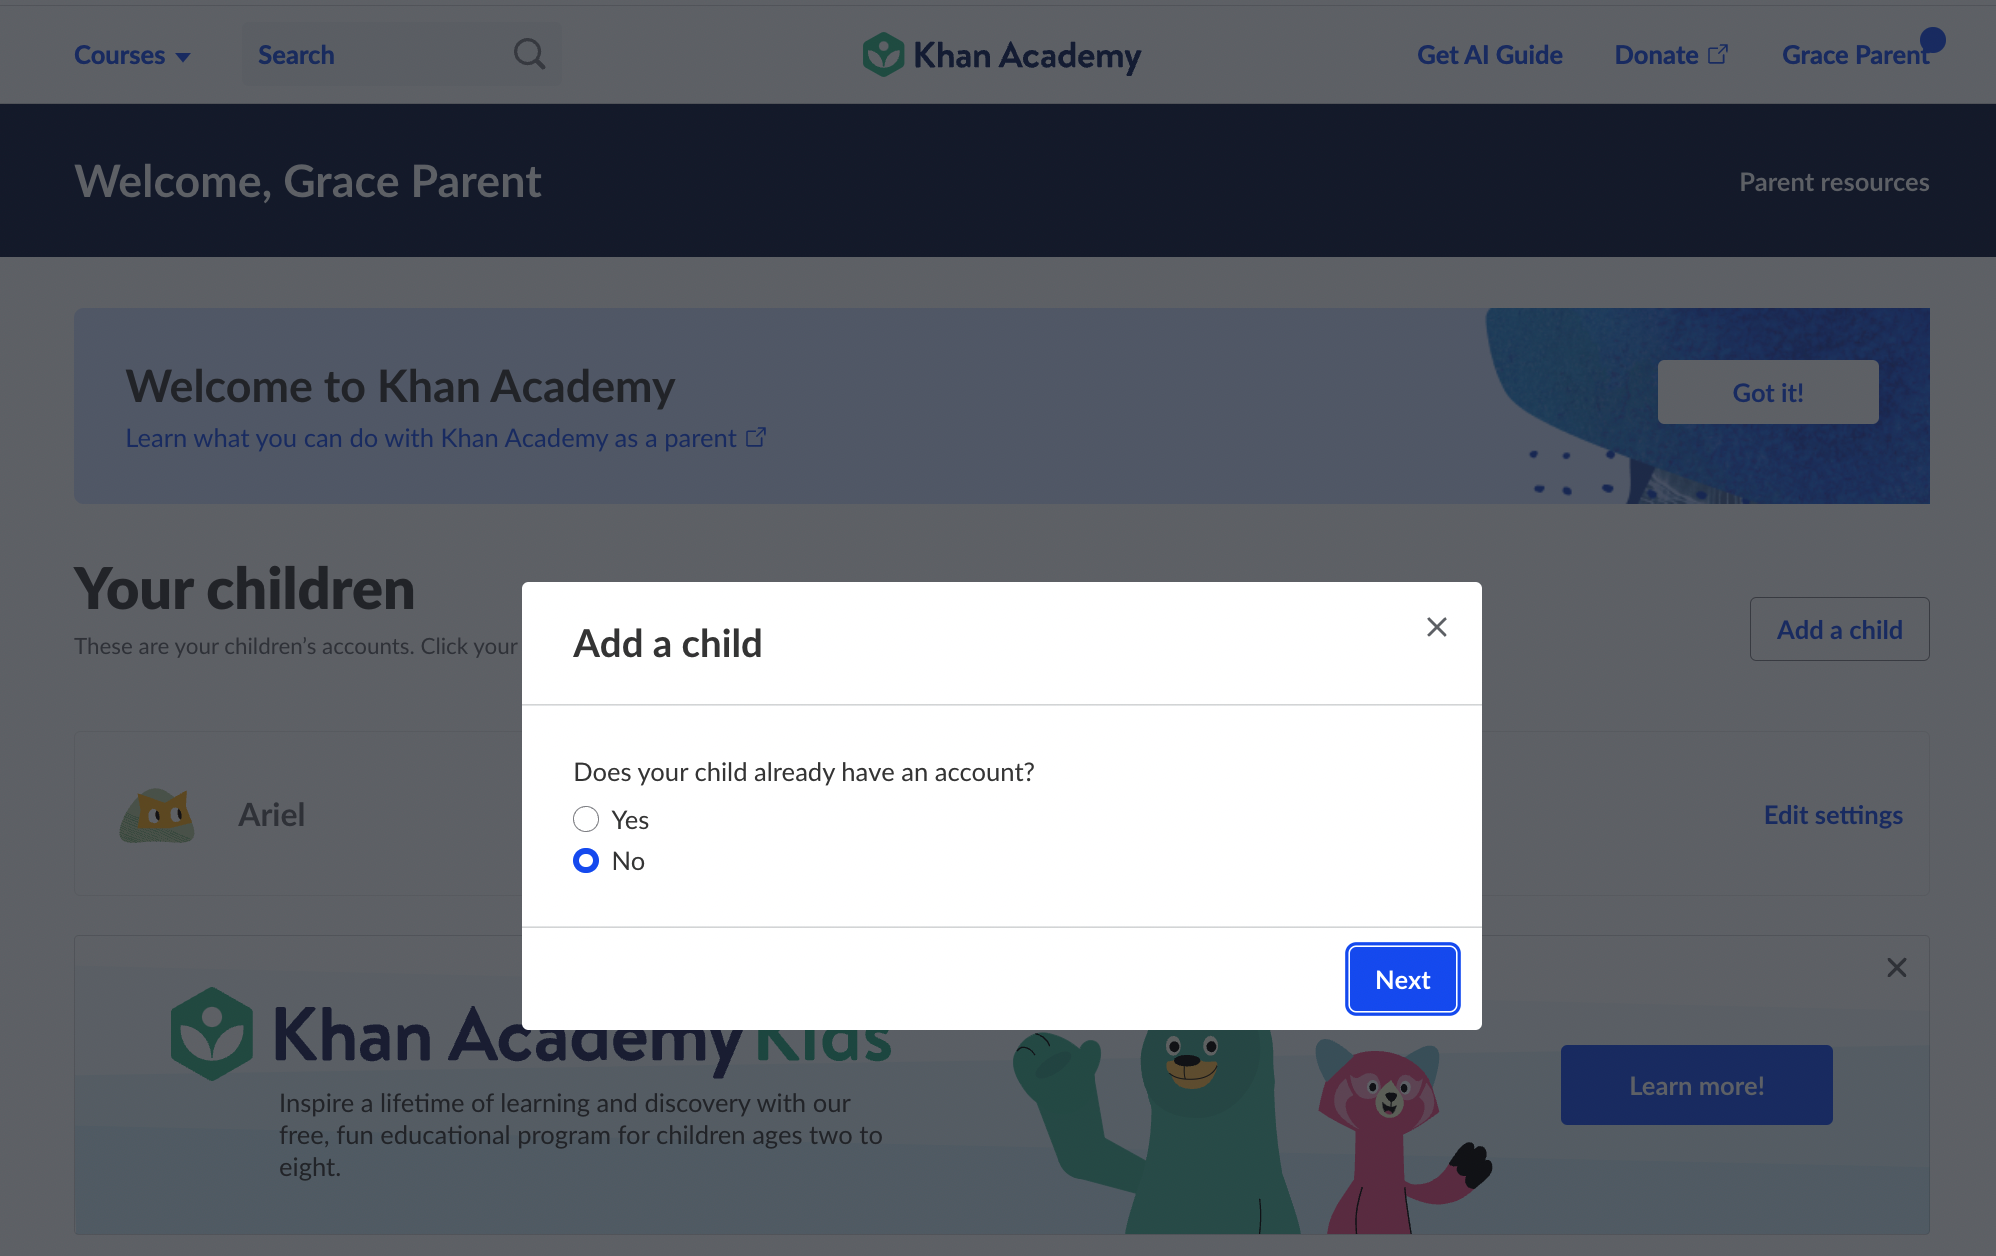Image resolution: width=1996 pixels, height=1256 pixels.
Task: Dismiss the Khan Academy Kids banner
Action: click(1896, 967)
